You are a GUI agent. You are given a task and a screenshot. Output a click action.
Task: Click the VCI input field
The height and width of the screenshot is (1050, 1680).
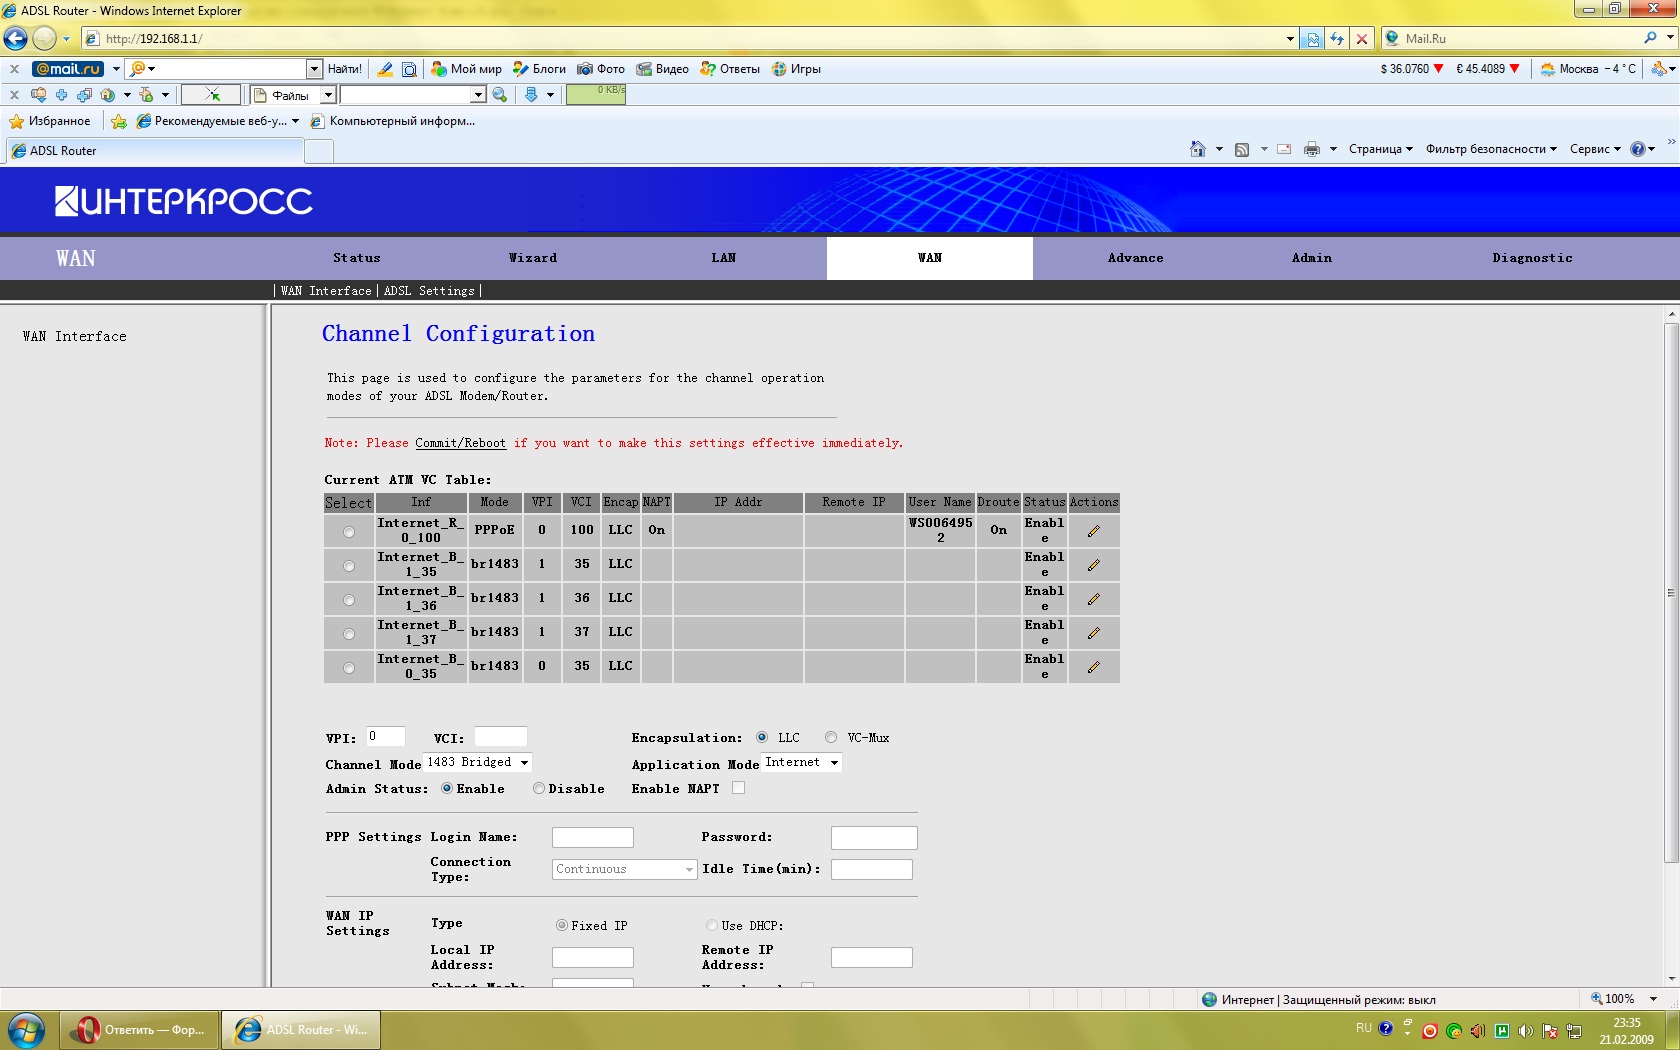coord(500,737)
